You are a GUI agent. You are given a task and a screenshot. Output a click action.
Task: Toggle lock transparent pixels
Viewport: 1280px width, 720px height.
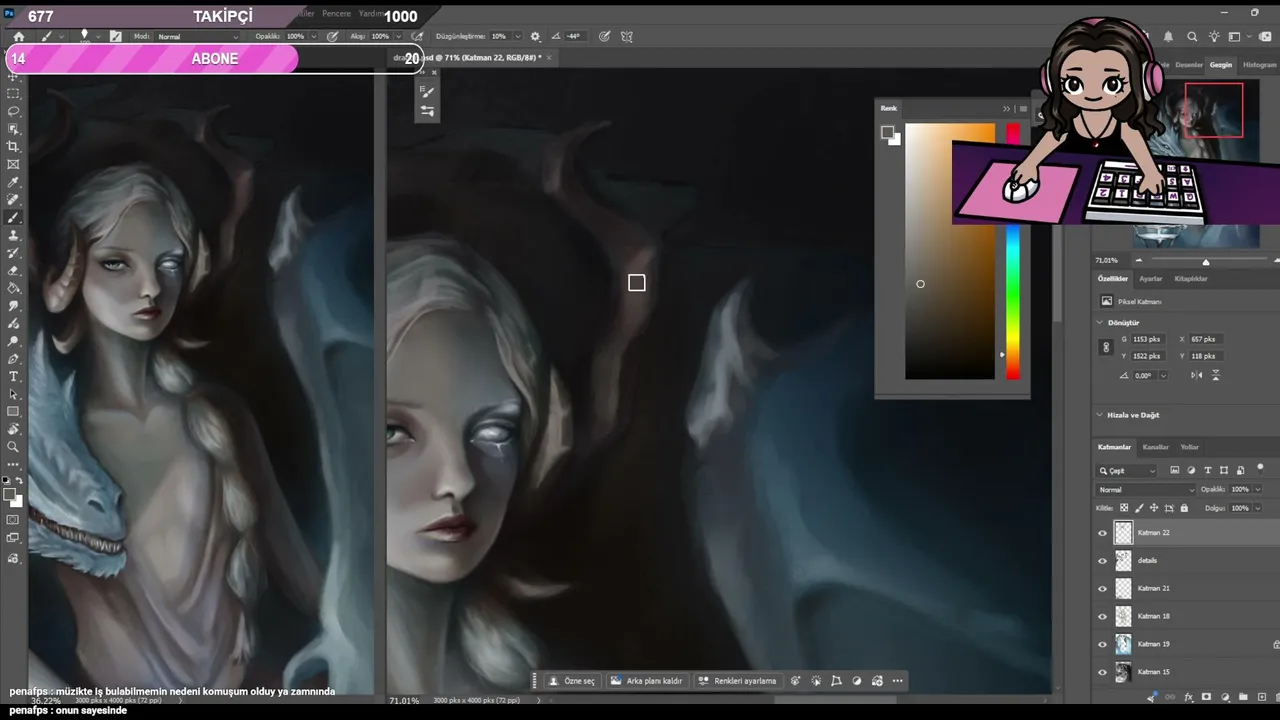1125,508
